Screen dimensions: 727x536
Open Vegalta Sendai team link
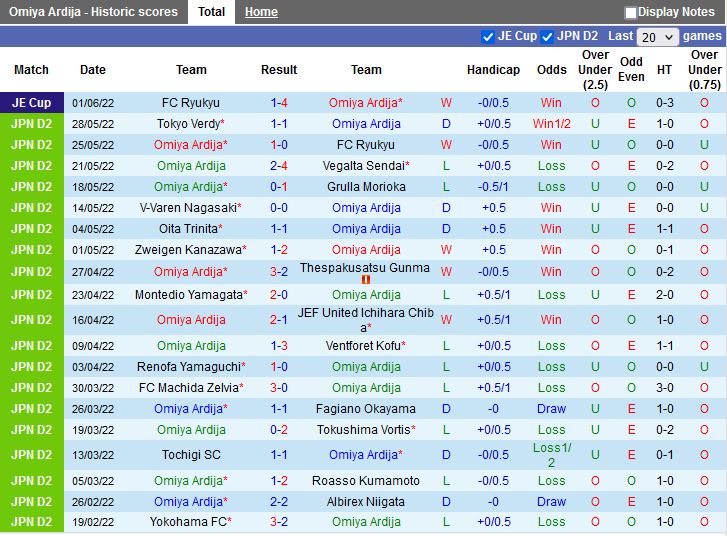[366, 166]
